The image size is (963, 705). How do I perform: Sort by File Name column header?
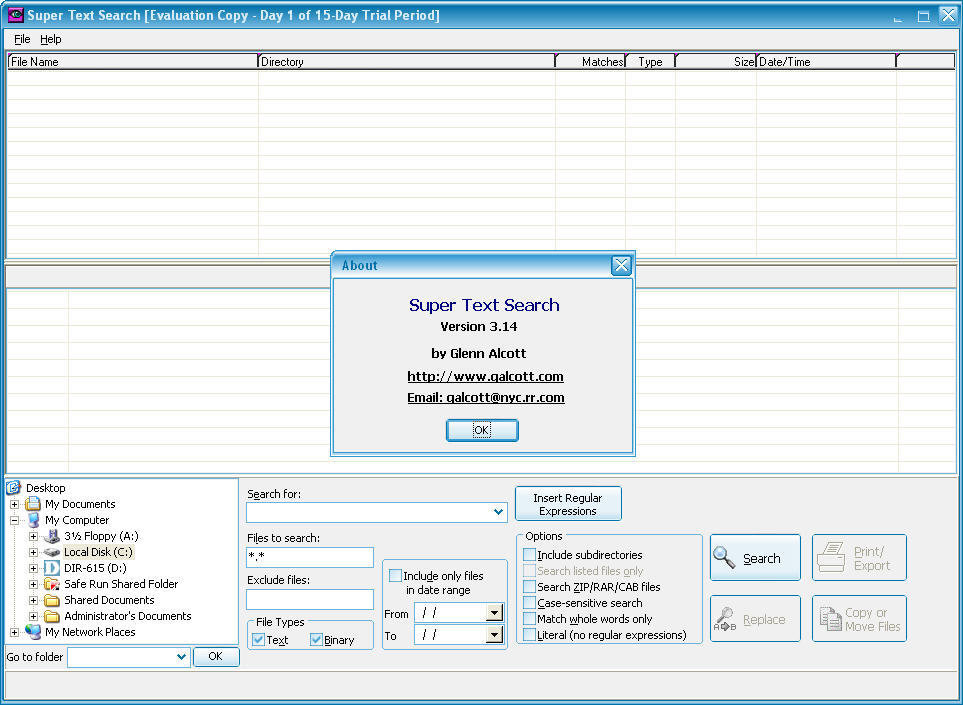tap(132, 61)
